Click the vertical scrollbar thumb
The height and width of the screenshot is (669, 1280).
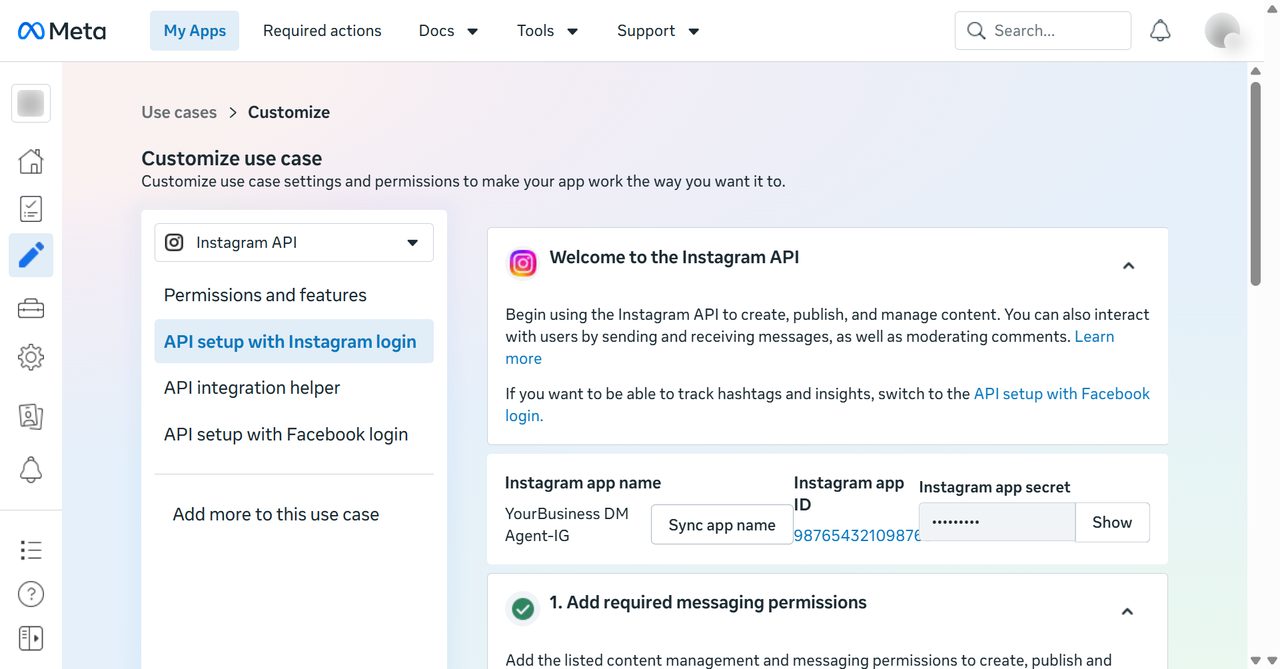[1256, 183]
